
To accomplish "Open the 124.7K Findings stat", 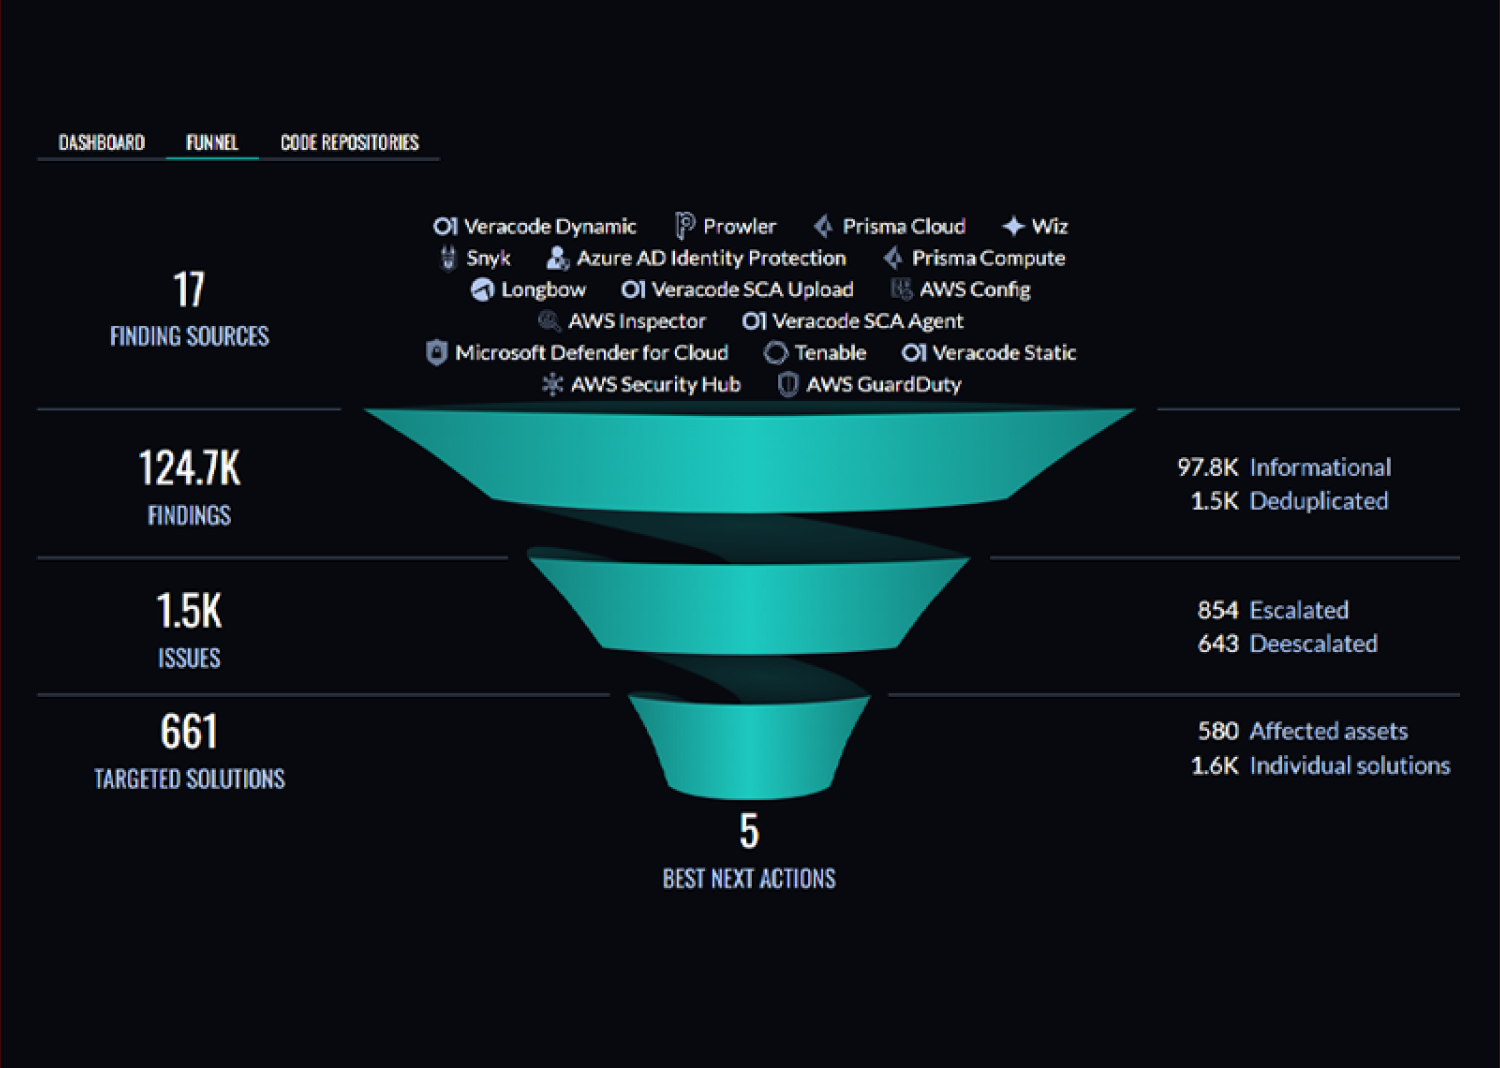I will tap(189, 487).
